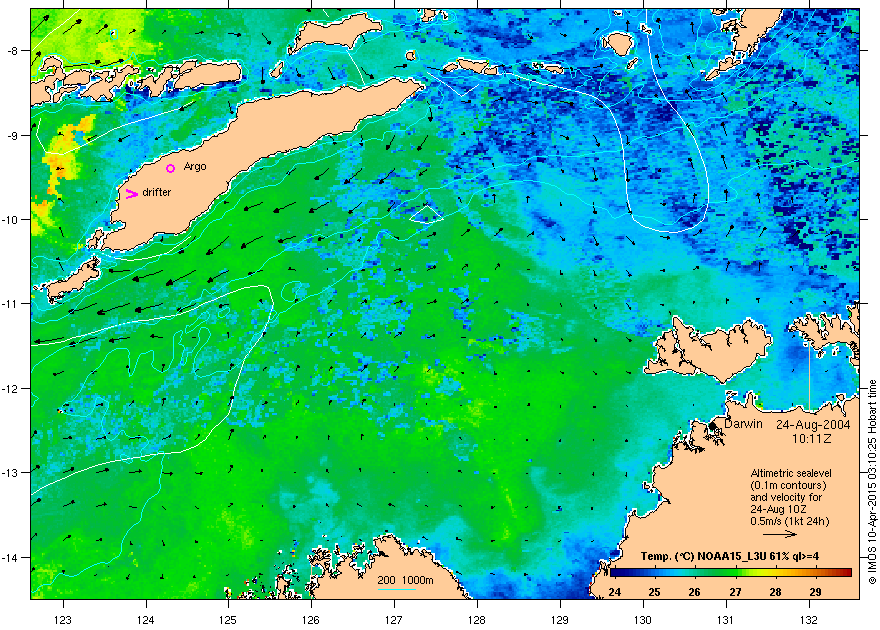Image resolution: width=880 pixels, height=630 pixels.
Task: Click the temperature colorbar near 27
Action: (x=735, y=573)
